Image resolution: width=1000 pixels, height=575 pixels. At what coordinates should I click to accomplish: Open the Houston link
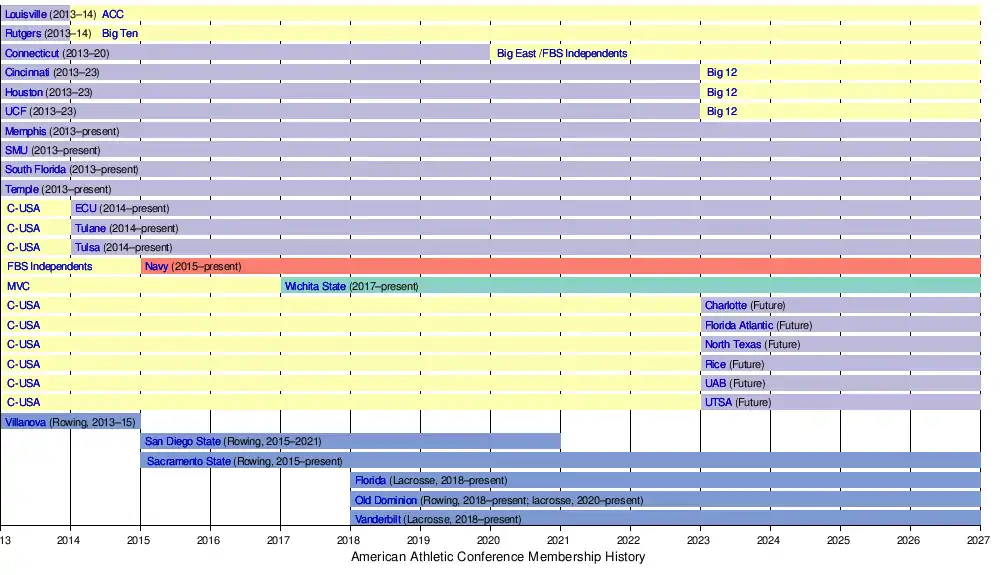(x=24, y=92)
